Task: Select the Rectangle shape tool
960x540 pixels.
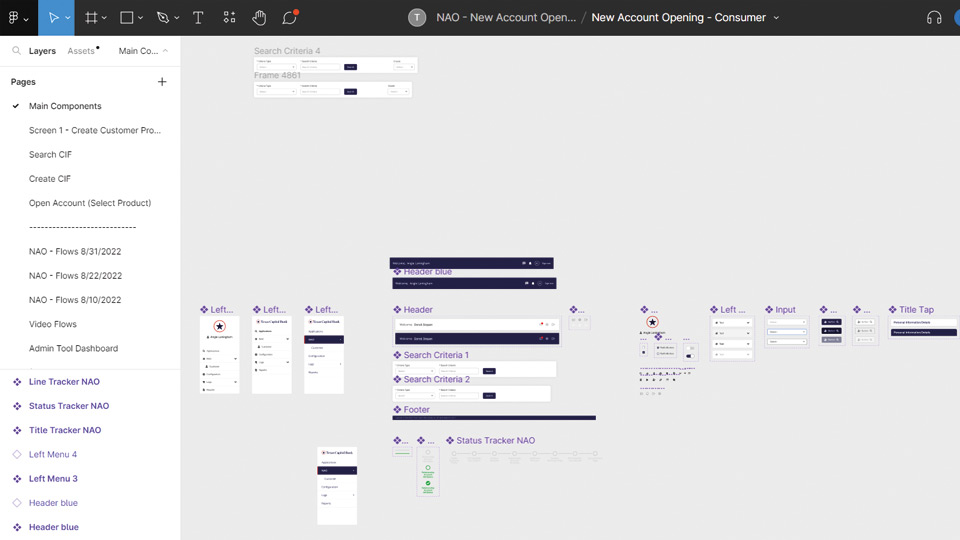Action: click(127, 18)
